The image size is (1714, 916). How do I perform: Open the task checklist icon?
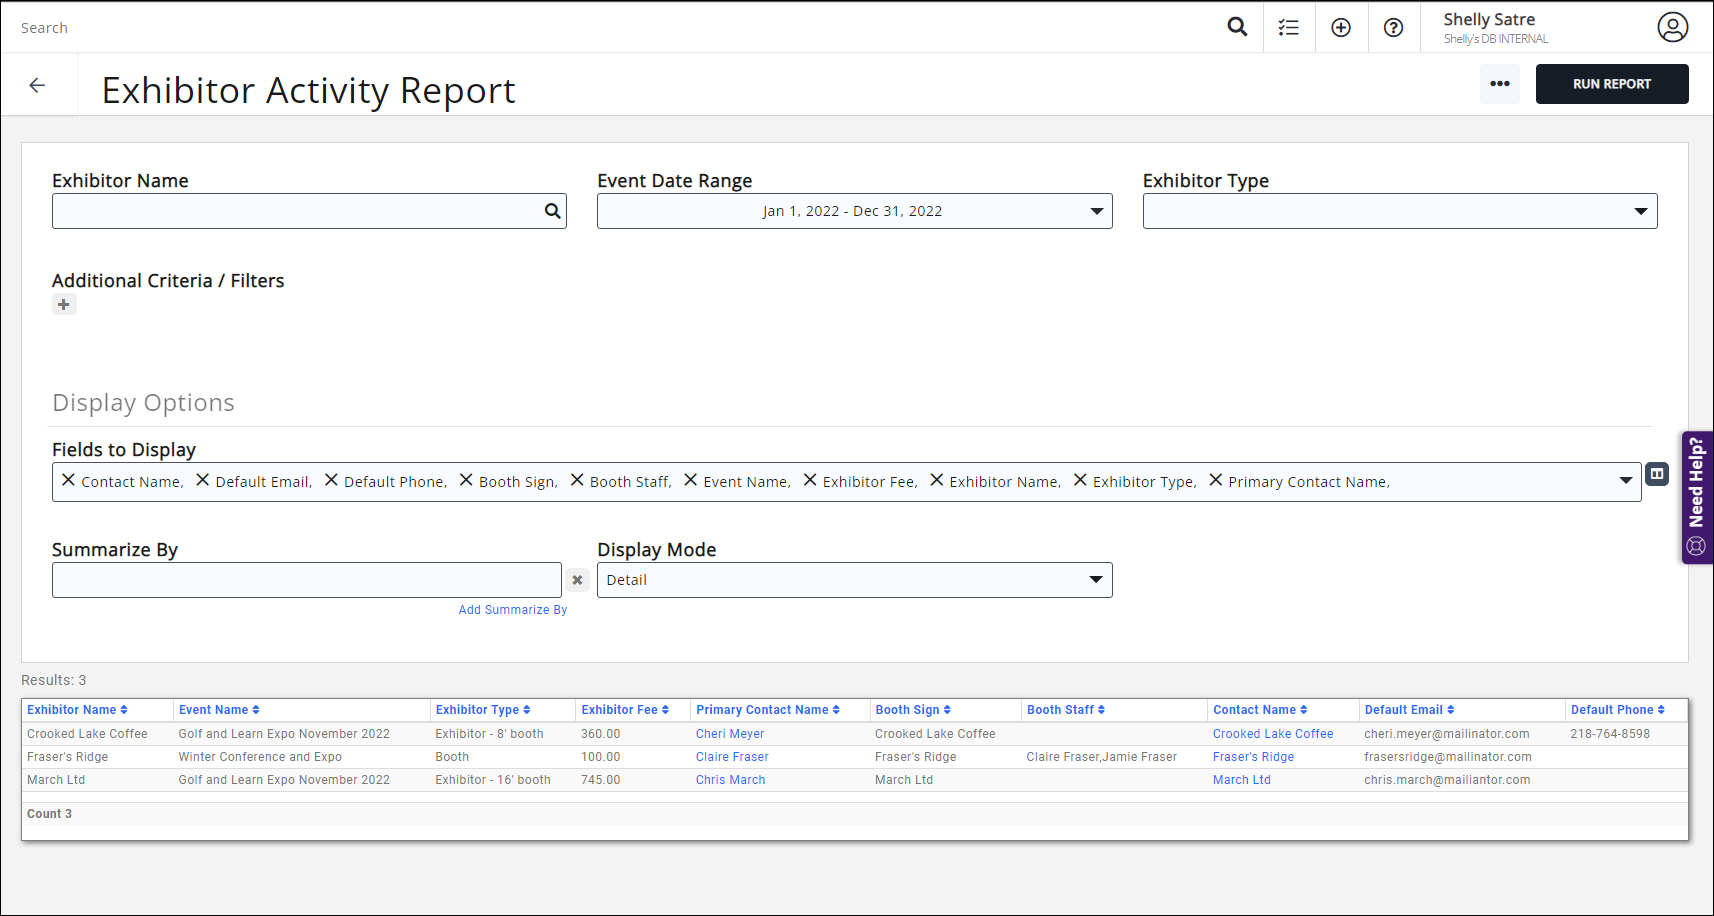pos(1289,28)
